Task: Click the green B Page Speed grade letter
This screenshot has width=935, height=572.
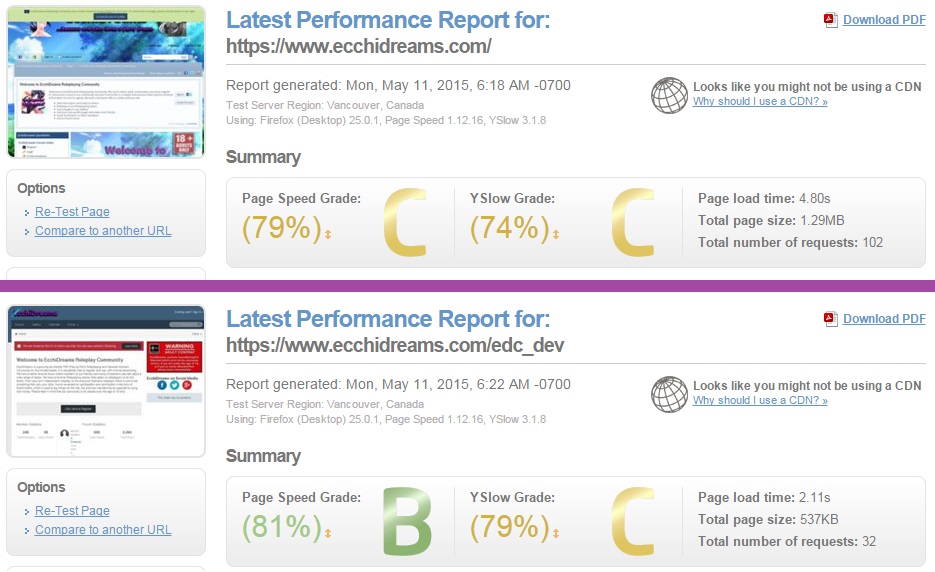Action: tap(407, 521)
